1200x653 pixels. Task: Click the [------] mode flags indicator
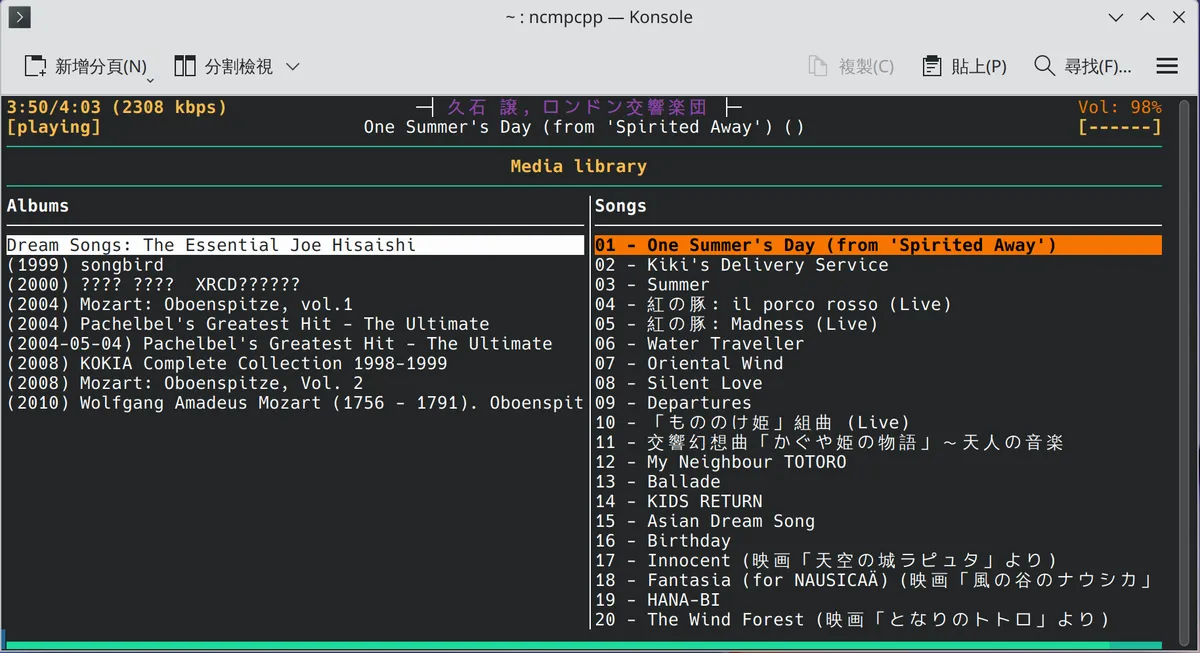[x=1120, y=127]
